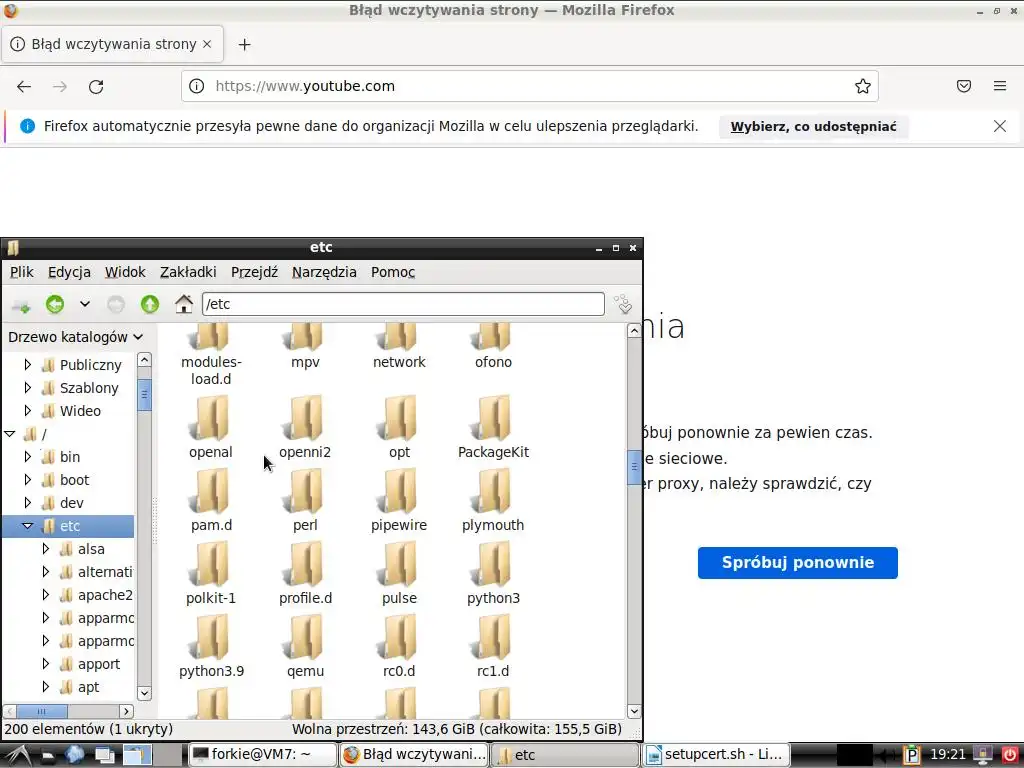1024x768 pixels.
Task: Select the python3.9 folder icon
Action: (210, 637)
